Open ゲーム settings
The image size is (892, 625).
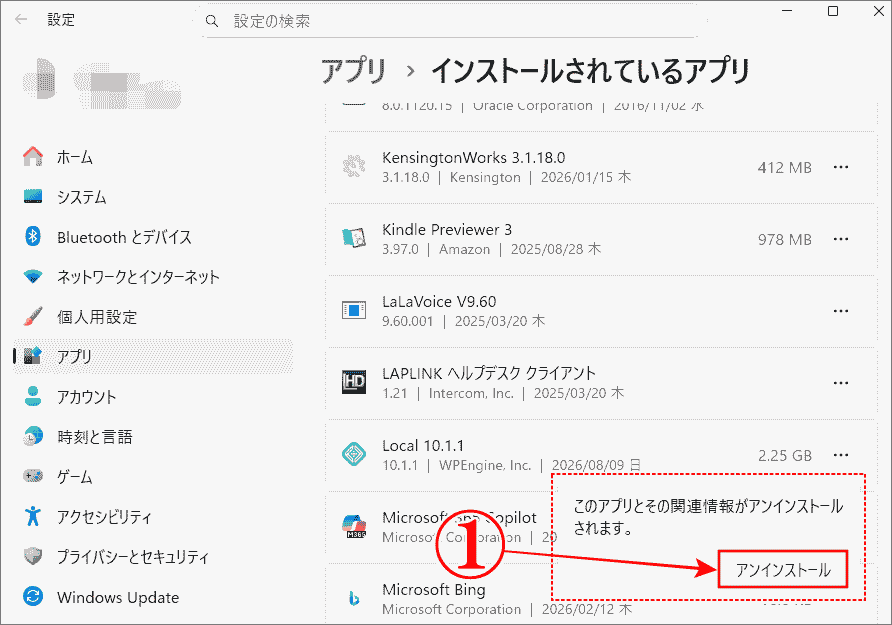tap(152, 477)
